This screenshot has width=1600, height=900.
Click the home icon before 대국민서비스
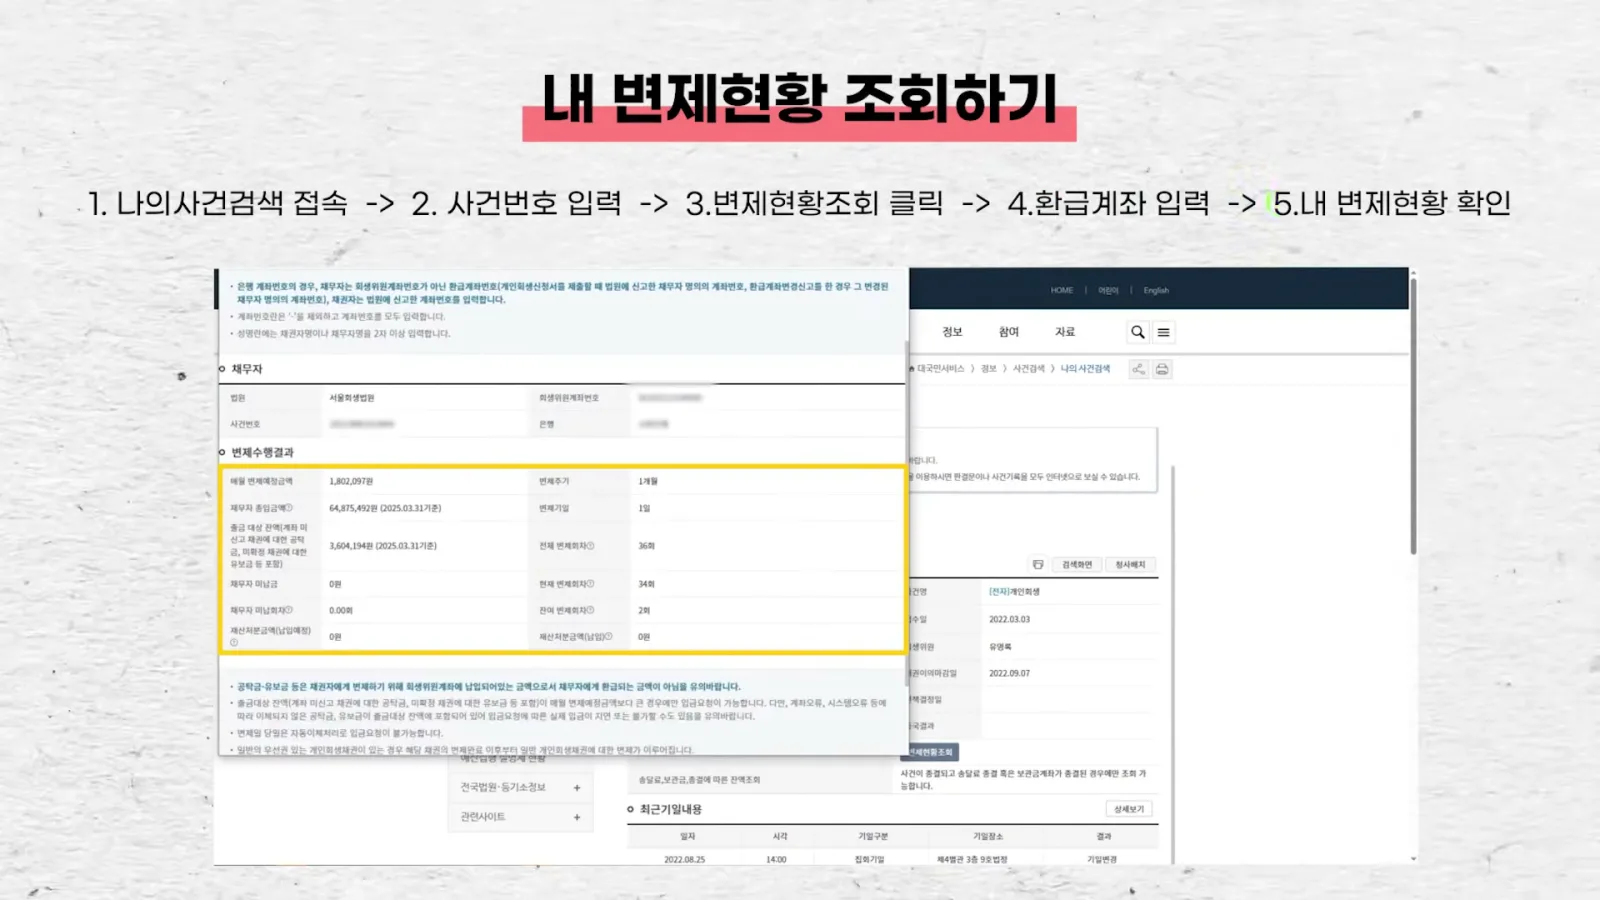[911, 369]
